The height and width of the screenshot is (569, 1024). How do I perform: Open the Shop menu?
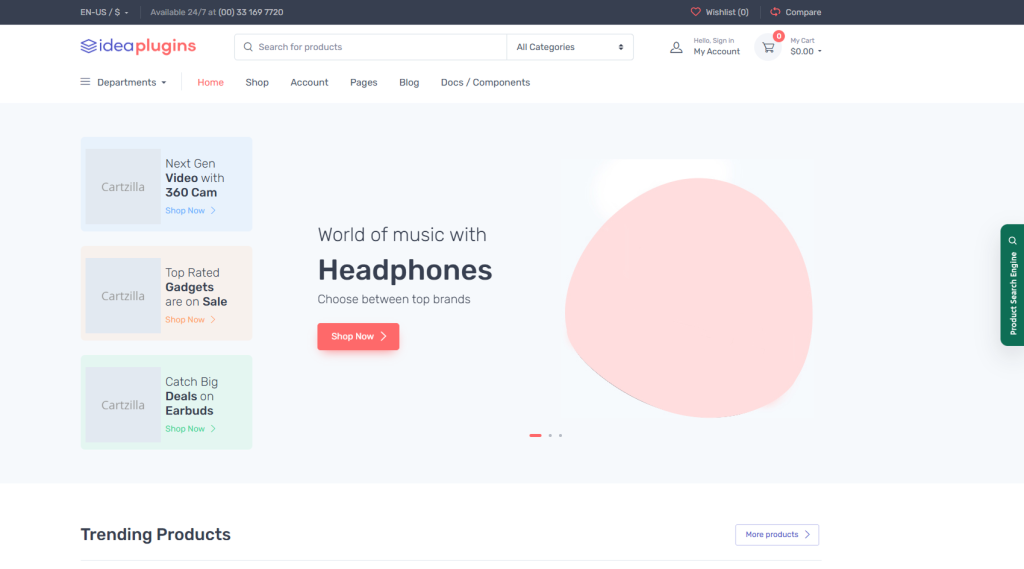[x=257, y=82]
